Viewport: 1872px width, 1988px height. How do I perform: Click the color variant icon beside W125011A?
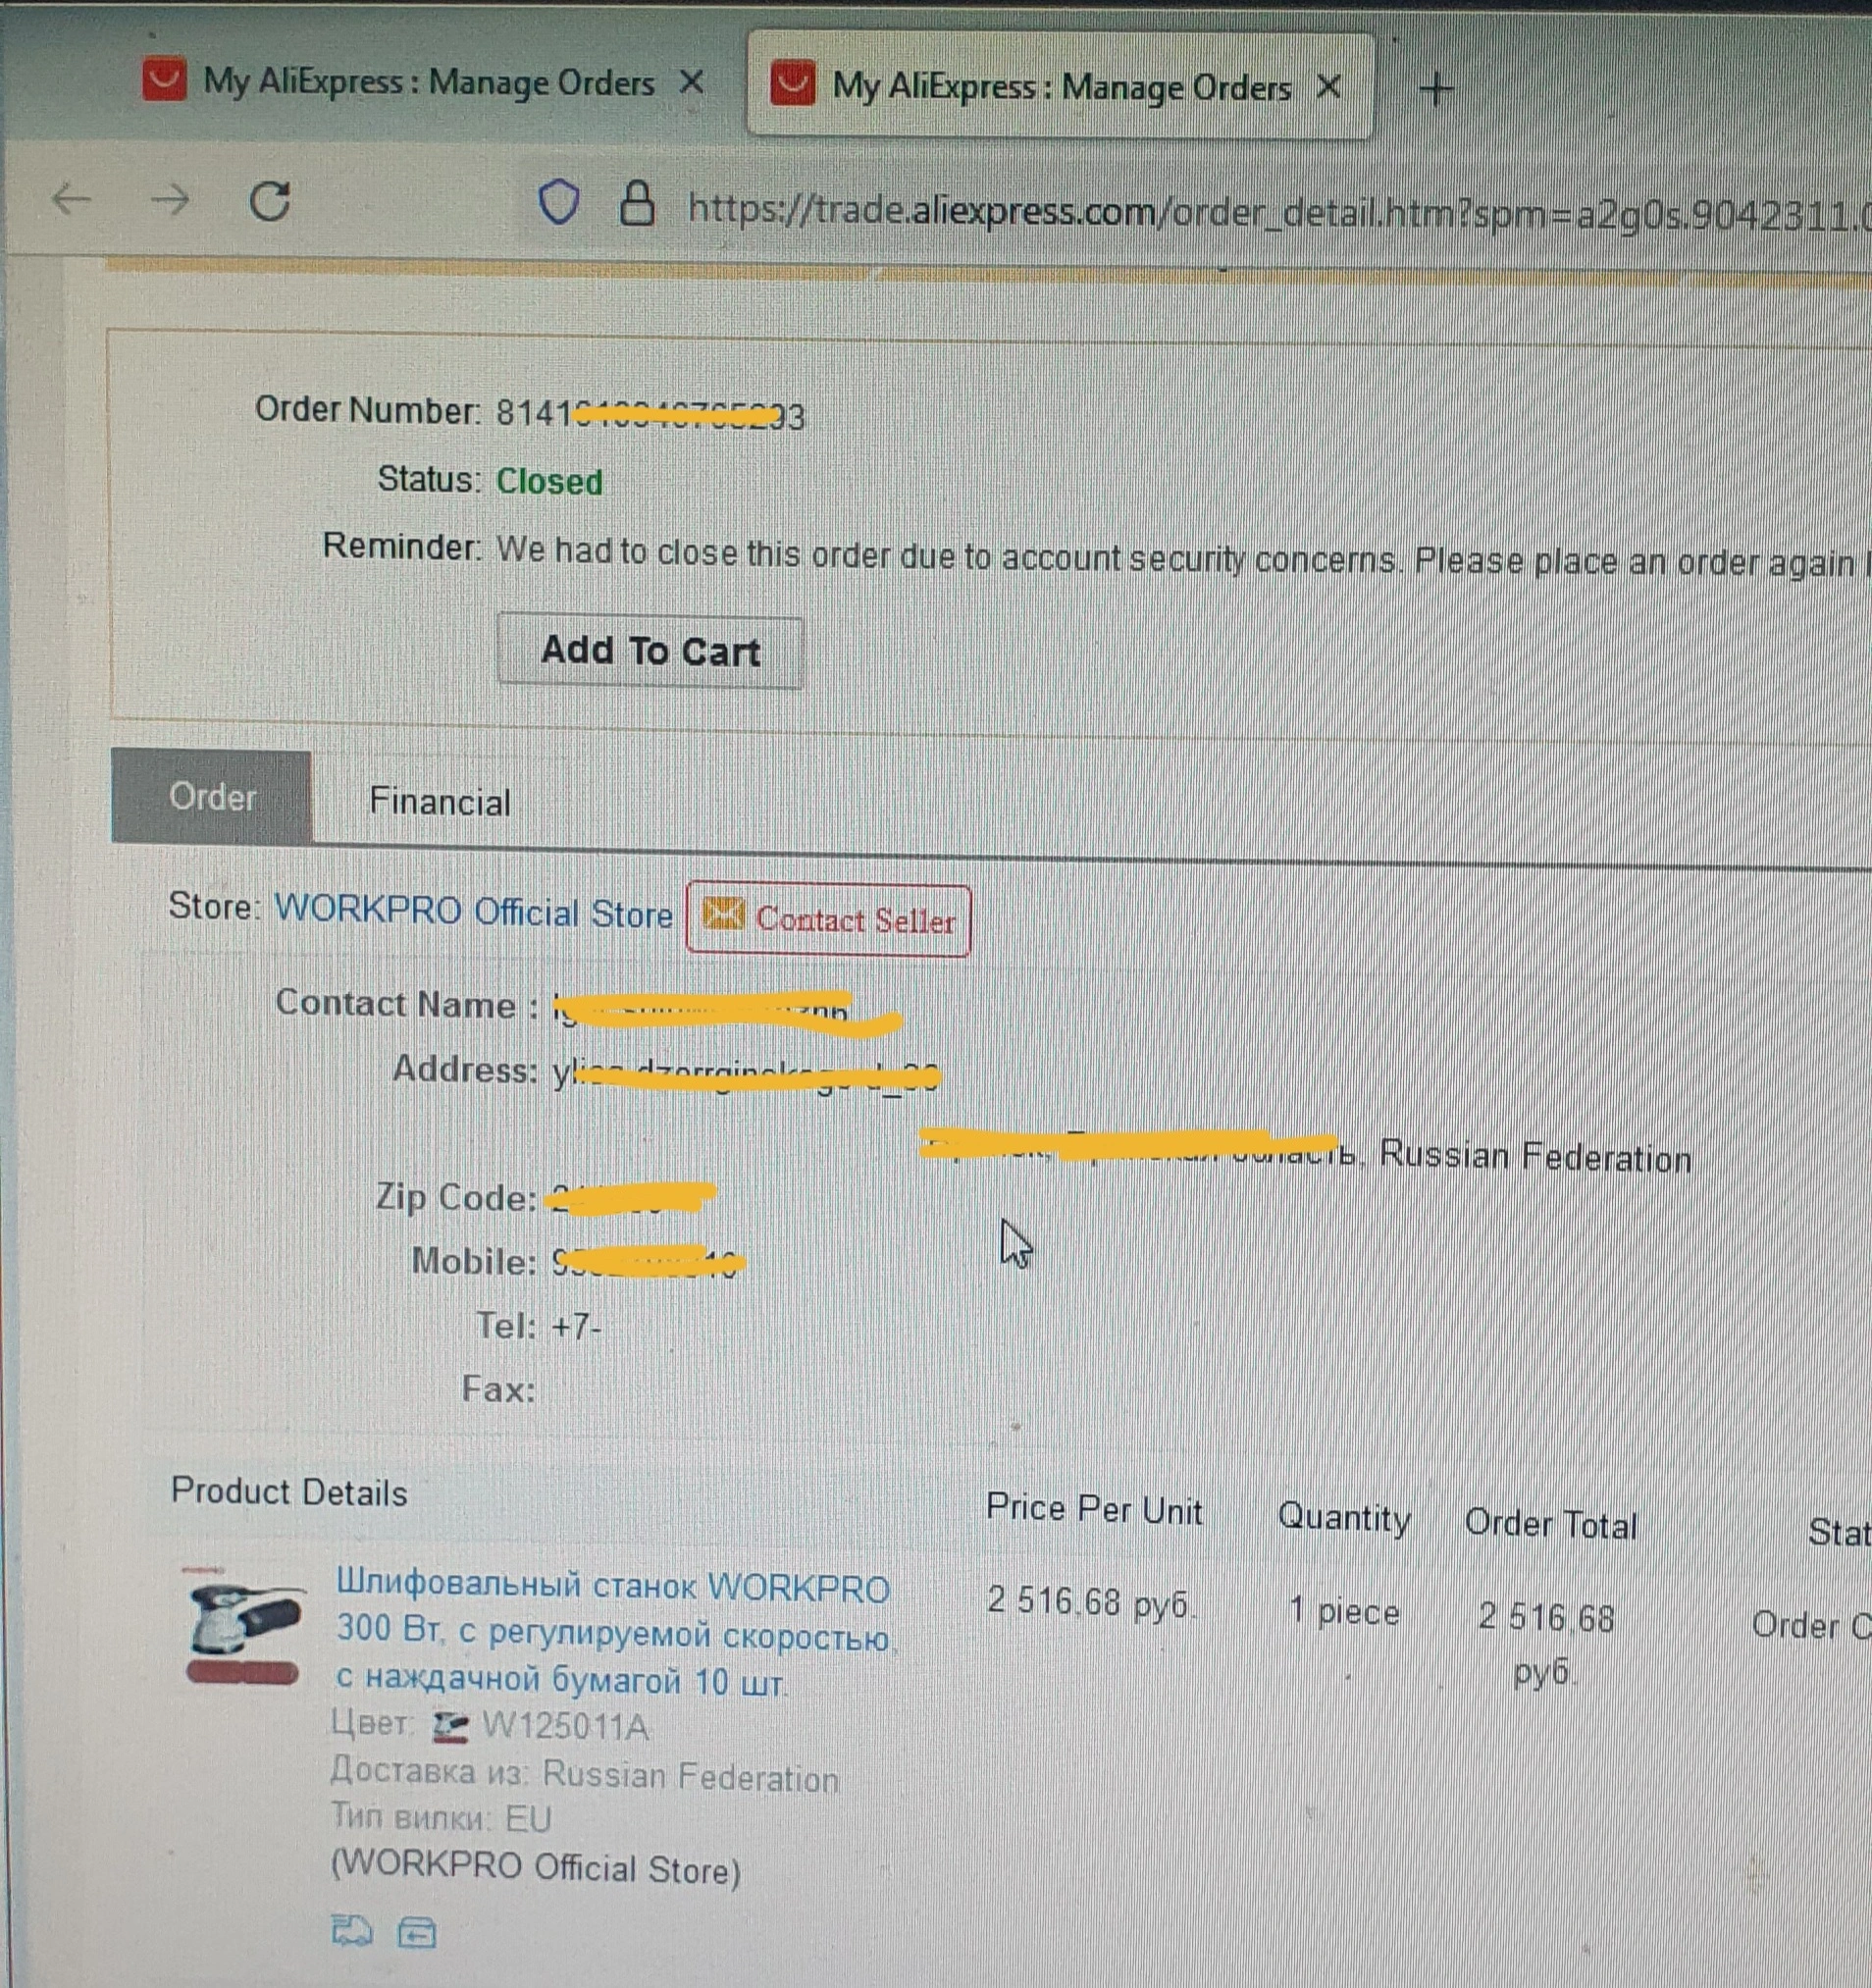[450, 1727]
